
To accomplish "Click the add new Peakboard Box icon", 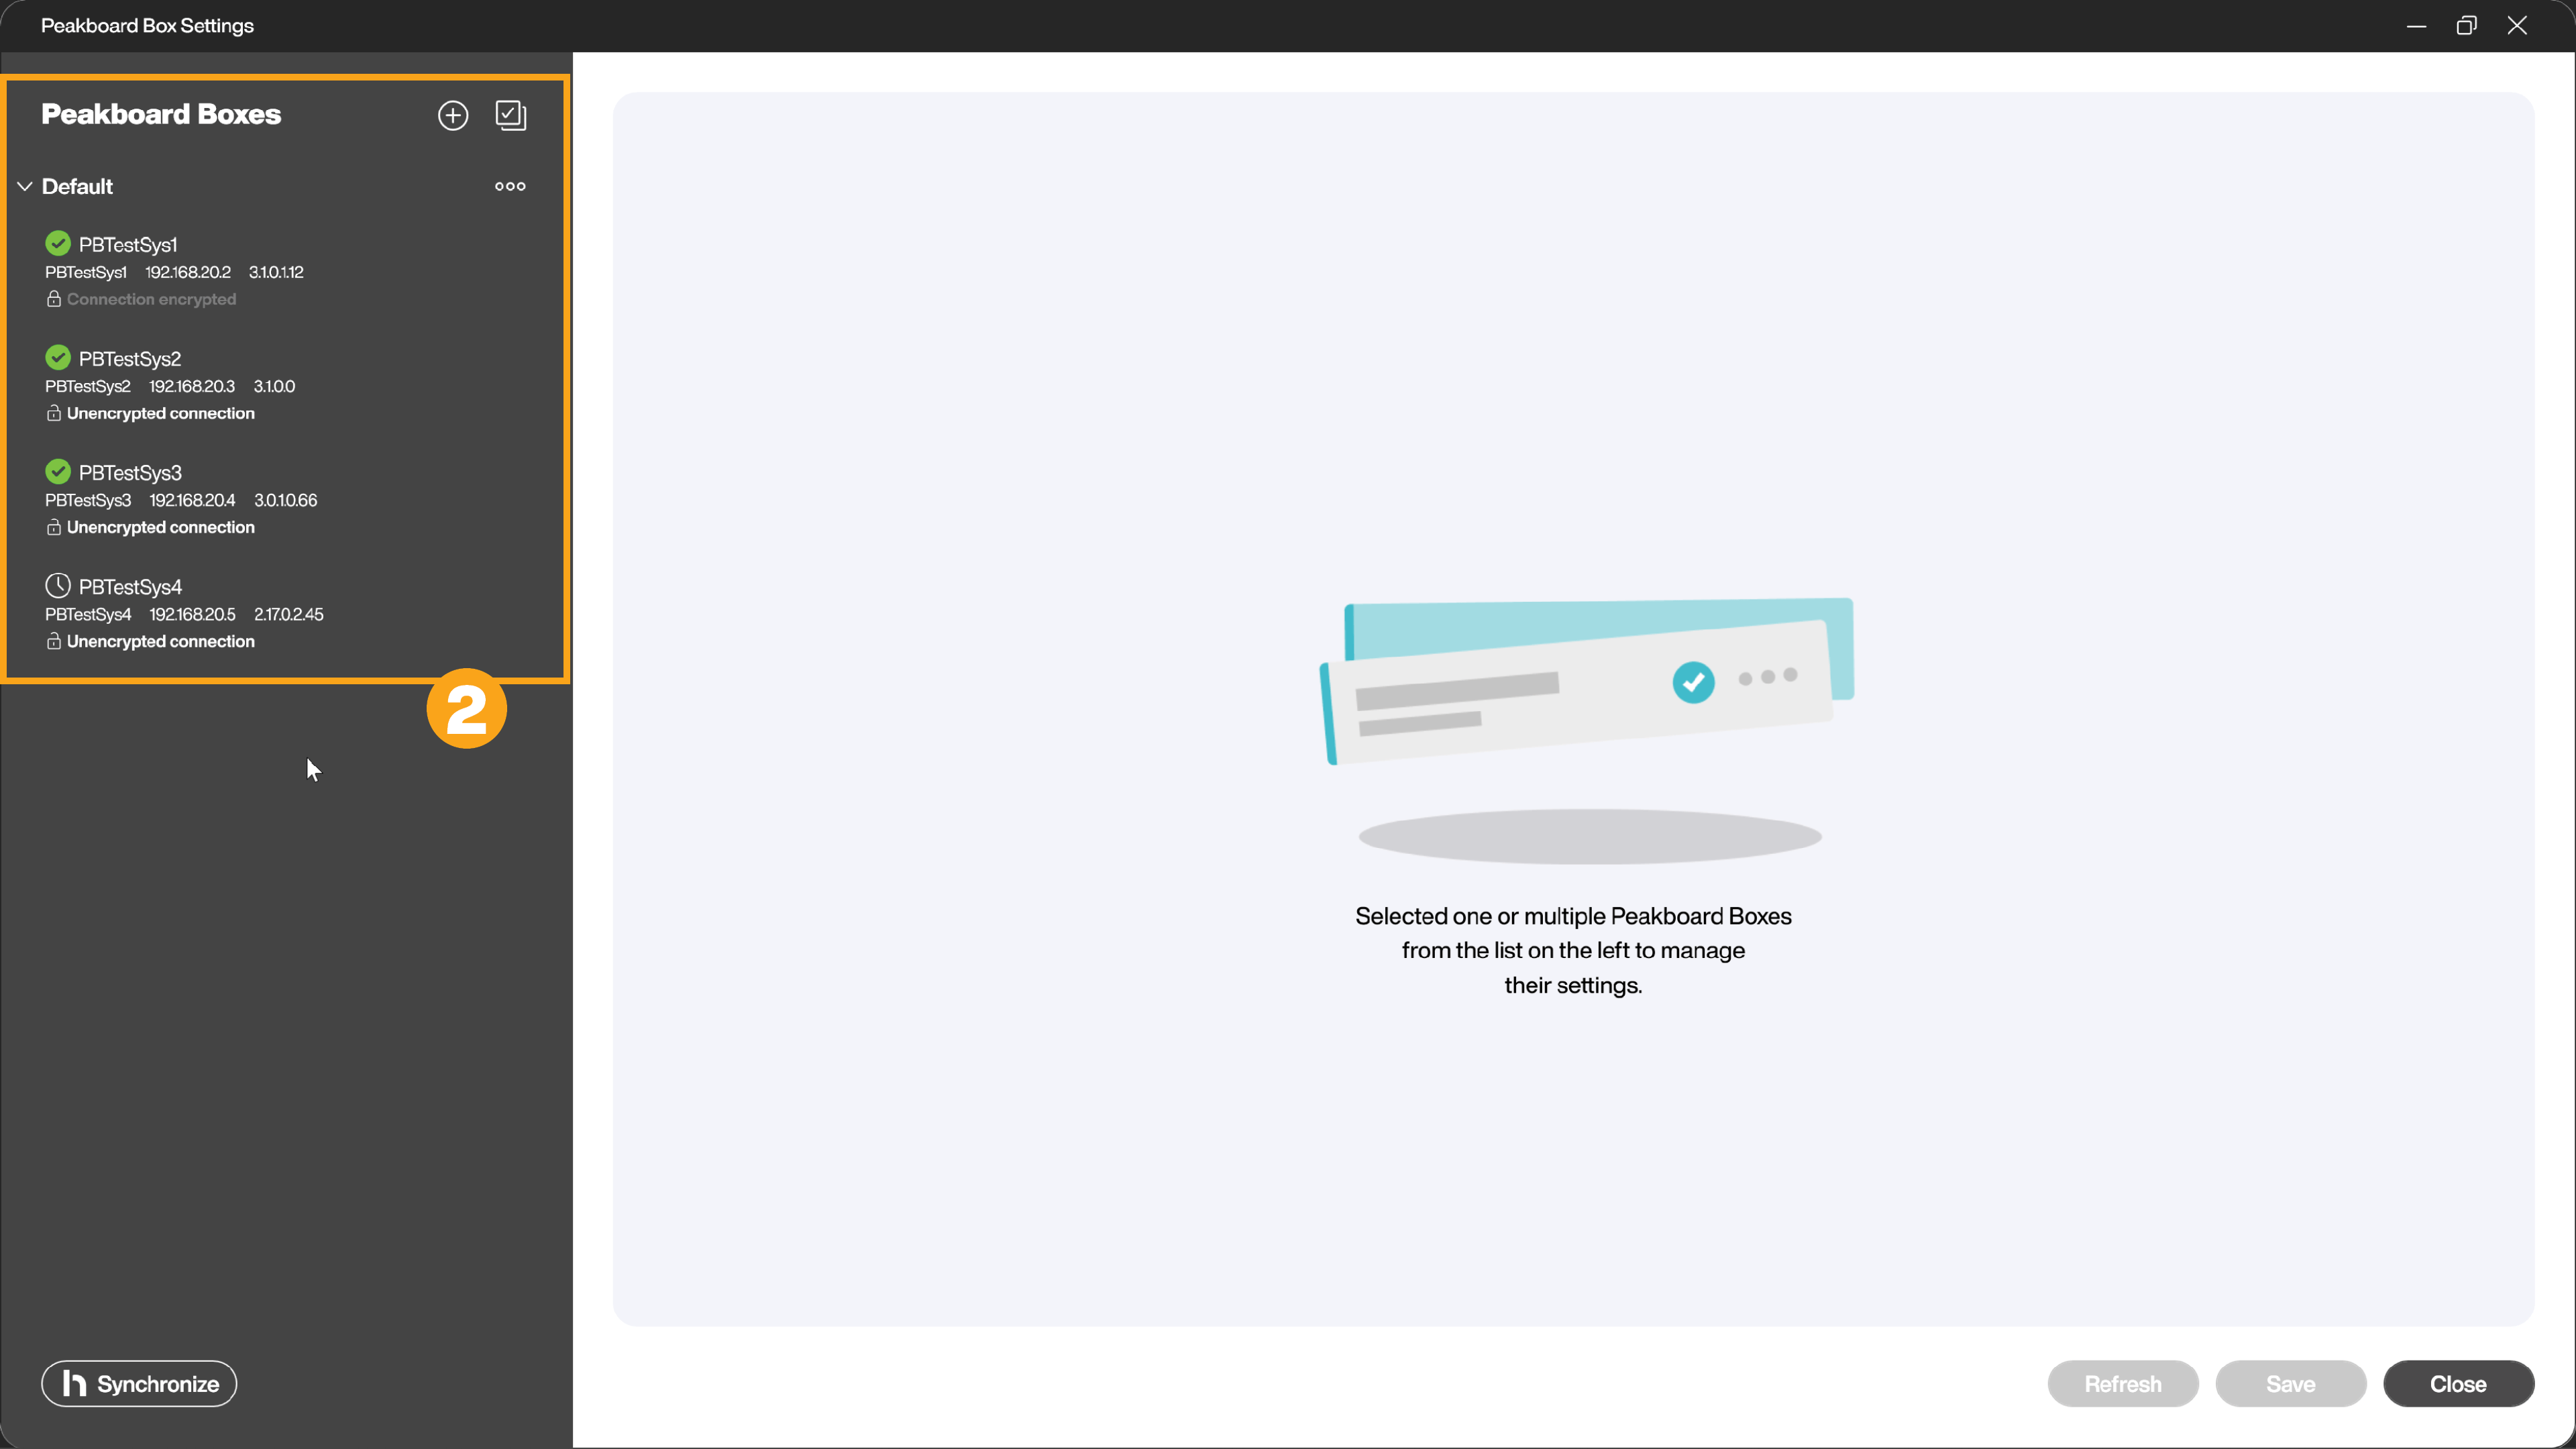I will (451, 113).
